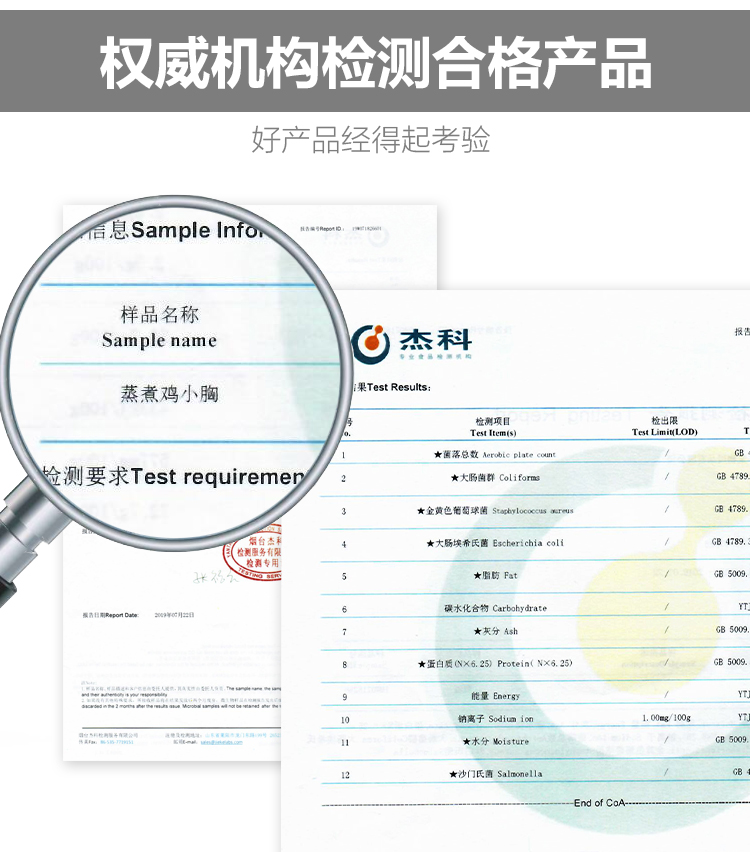Click the '能量 Energy' test item
Viewport: 750px width, 852px height.
point(495,696)
